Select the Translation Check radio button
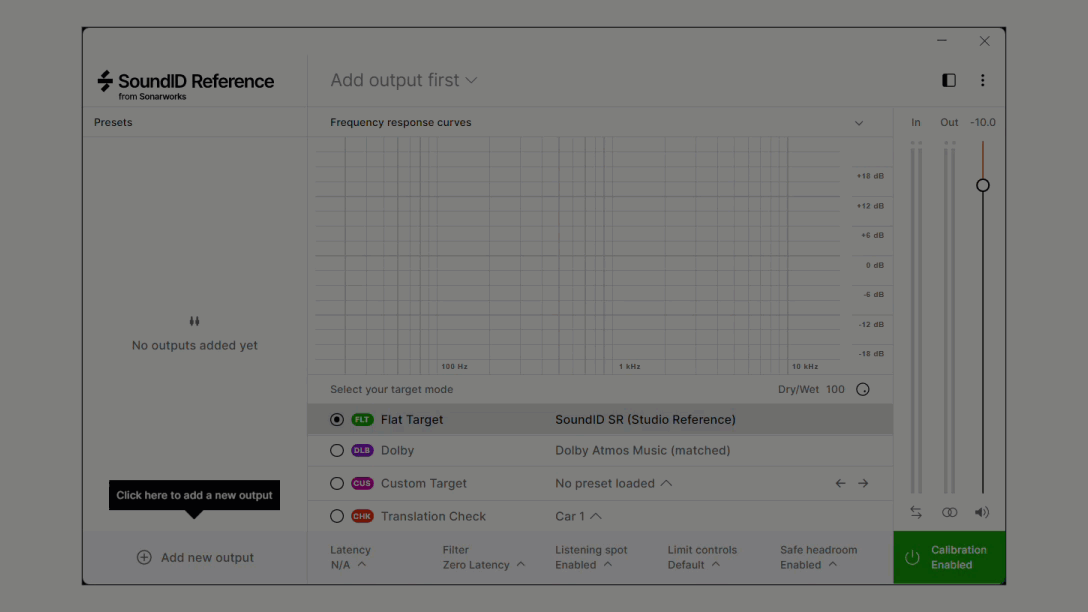1088x612 pixels. (x=337, y=516)
